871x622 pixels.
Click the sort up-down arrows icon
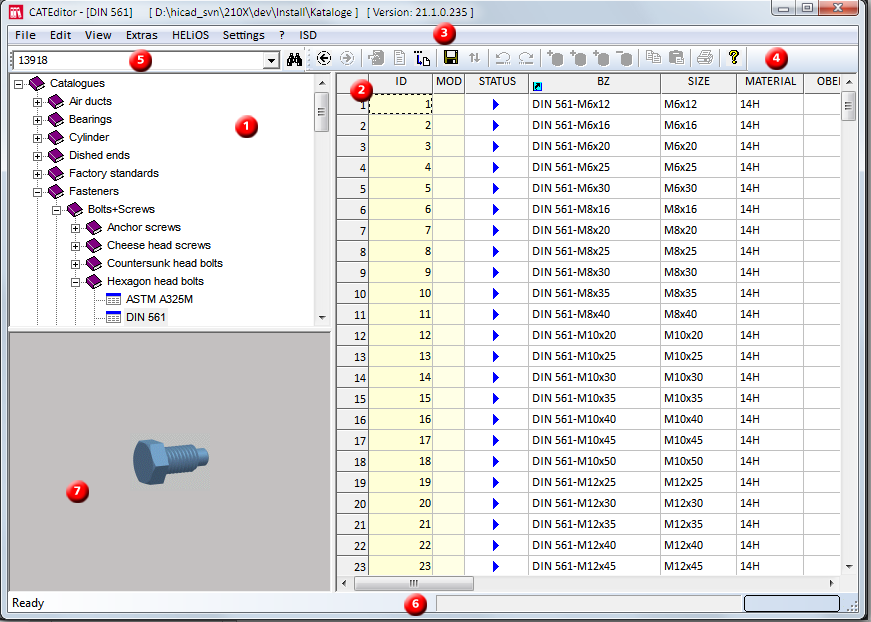[475, 59]
